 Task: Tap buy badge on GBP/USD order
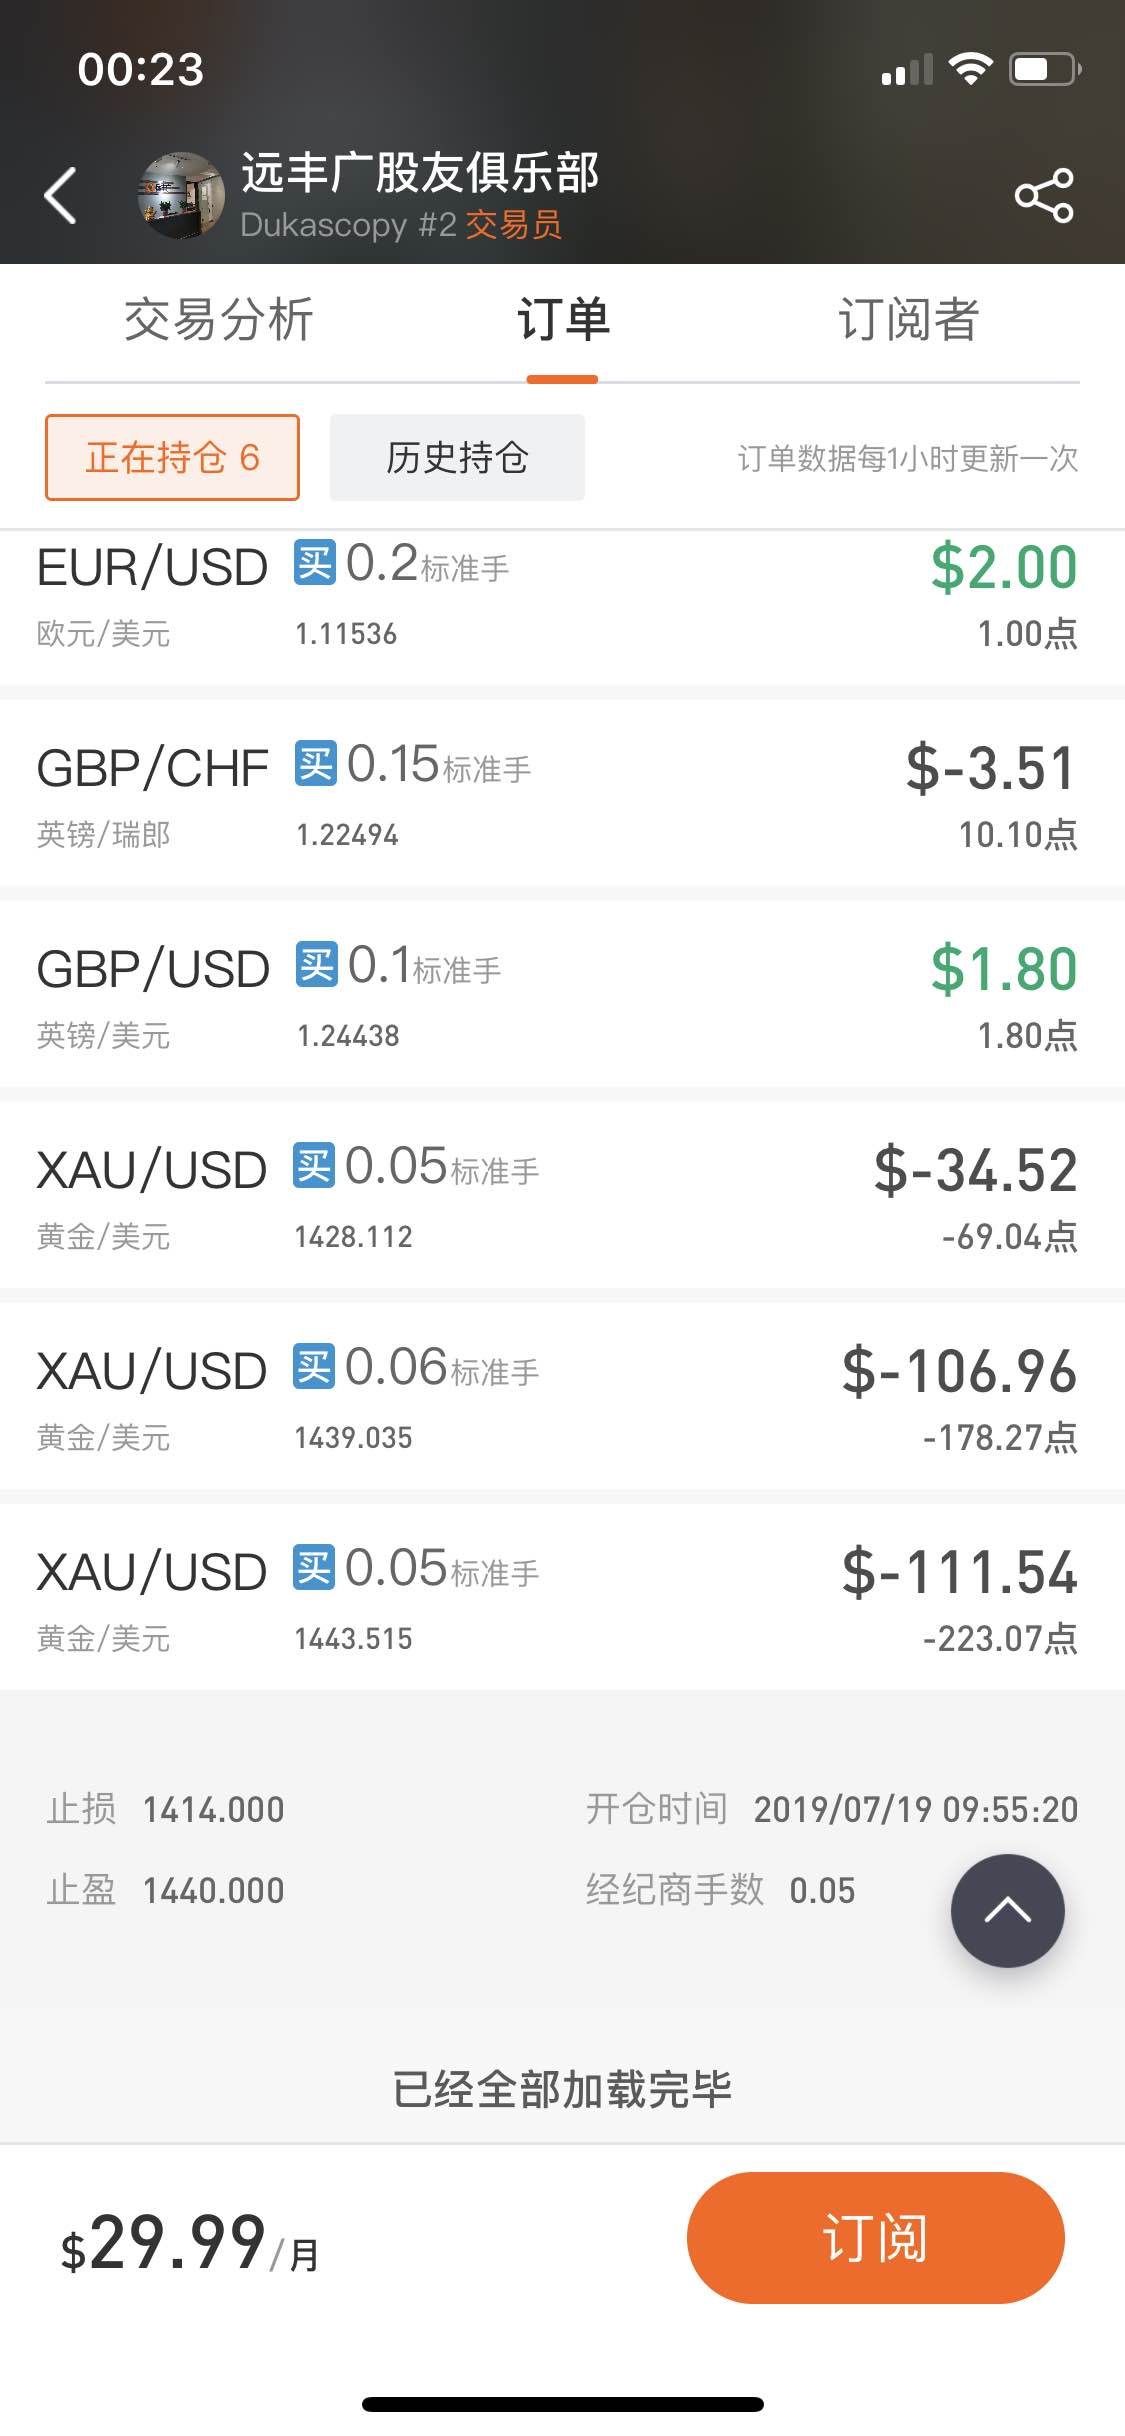pyautogui.click(x=317, y=964)
